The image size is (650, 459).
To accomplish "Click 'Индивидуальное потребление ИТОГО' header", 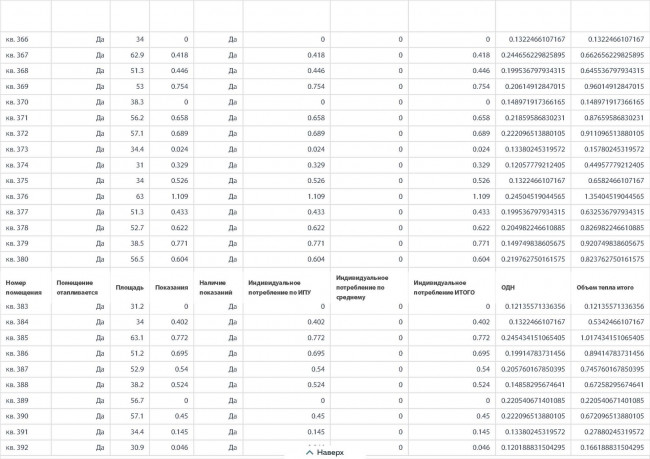I will [x=444, y=287].
